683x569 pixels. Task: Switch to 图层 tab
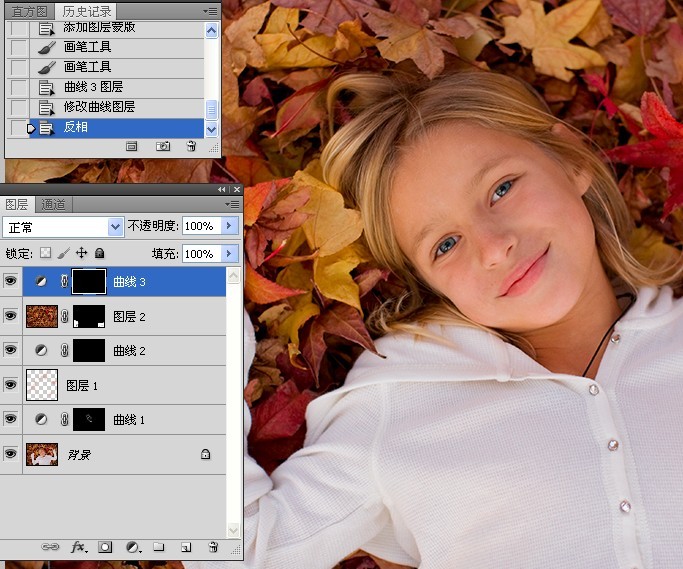pos(17,204)
